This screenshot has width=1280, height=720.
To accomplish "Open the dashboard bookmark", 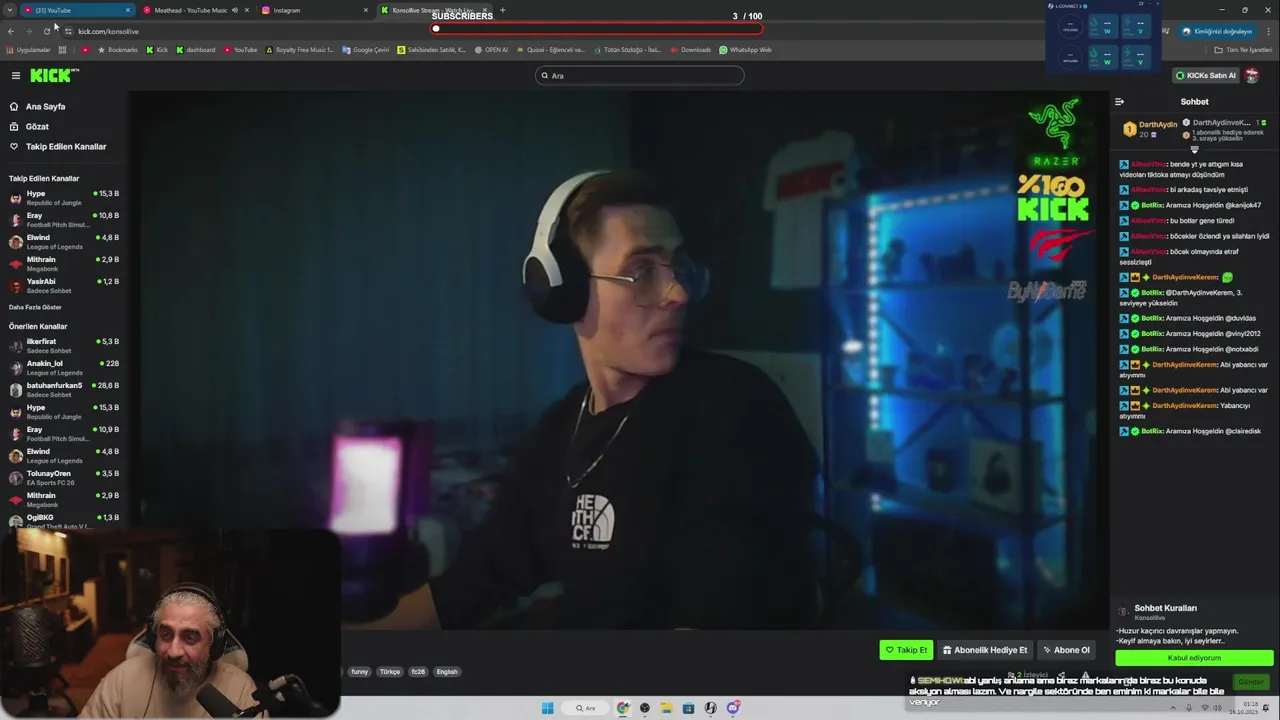I will tap(196, 50).
